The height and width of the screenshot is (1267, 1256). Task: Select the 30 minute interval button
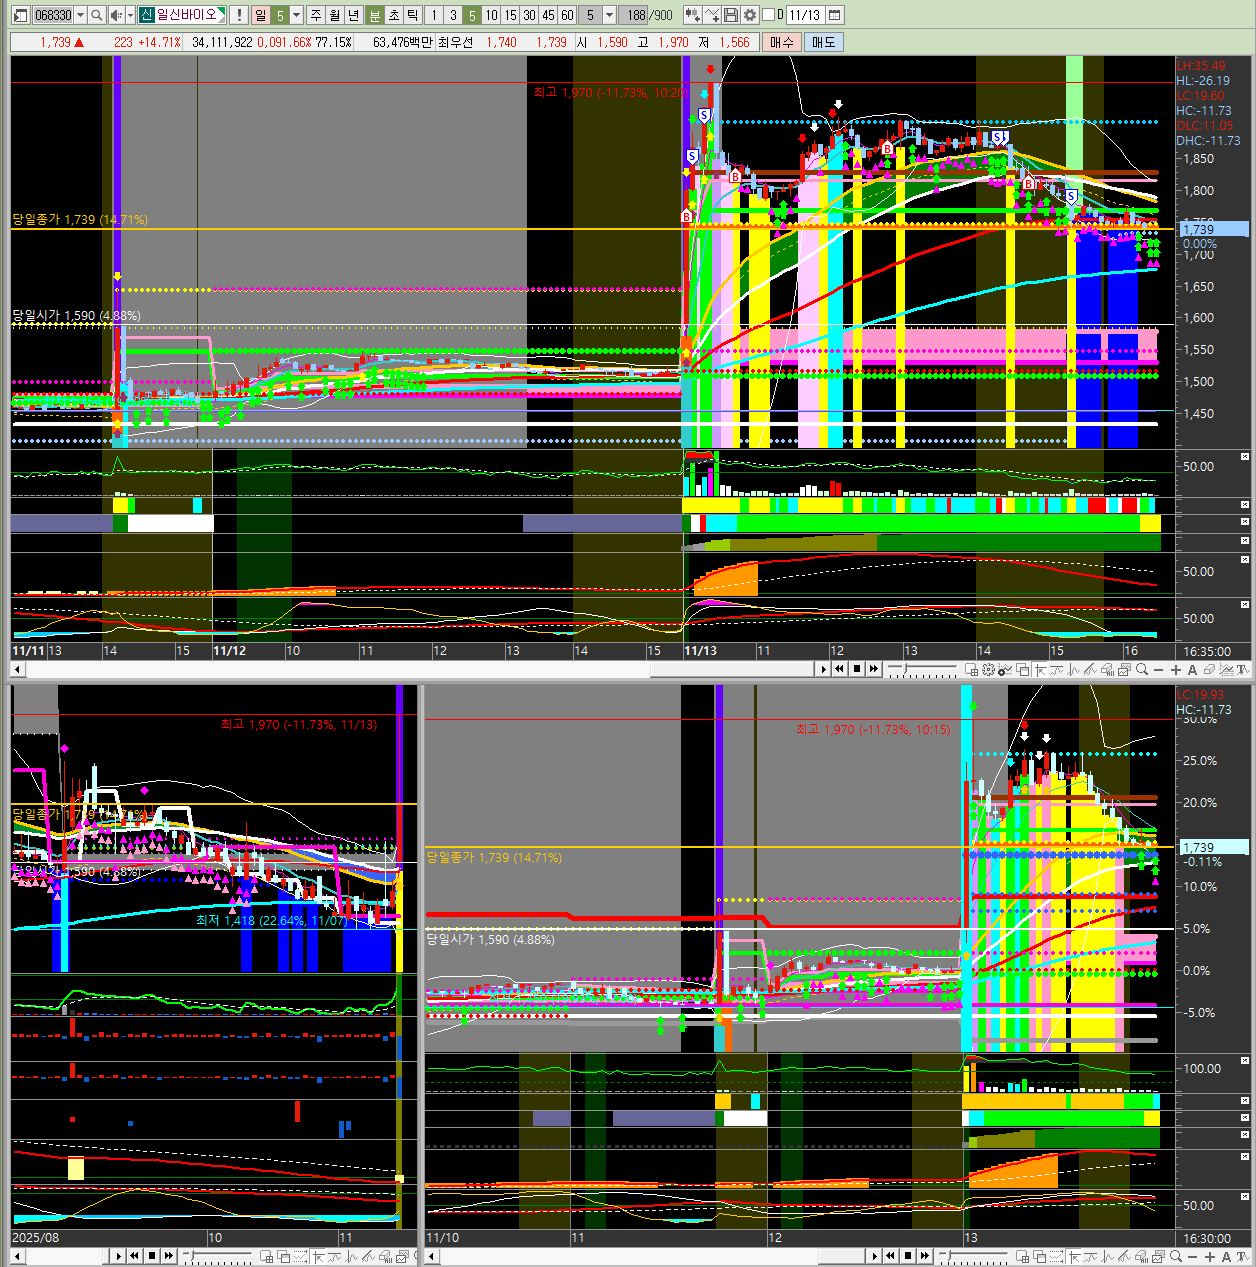click(529, 15)
